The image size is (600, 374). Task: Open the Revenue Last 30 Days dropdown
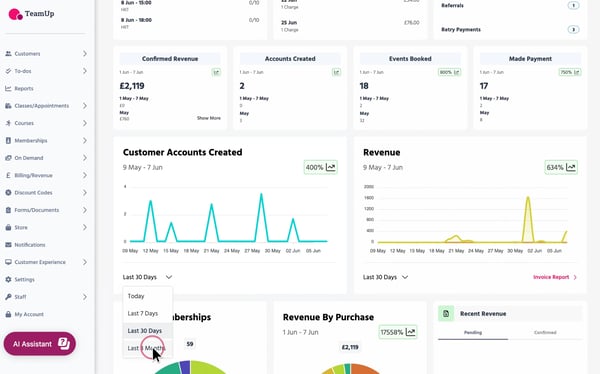click(x=385, y=277)
